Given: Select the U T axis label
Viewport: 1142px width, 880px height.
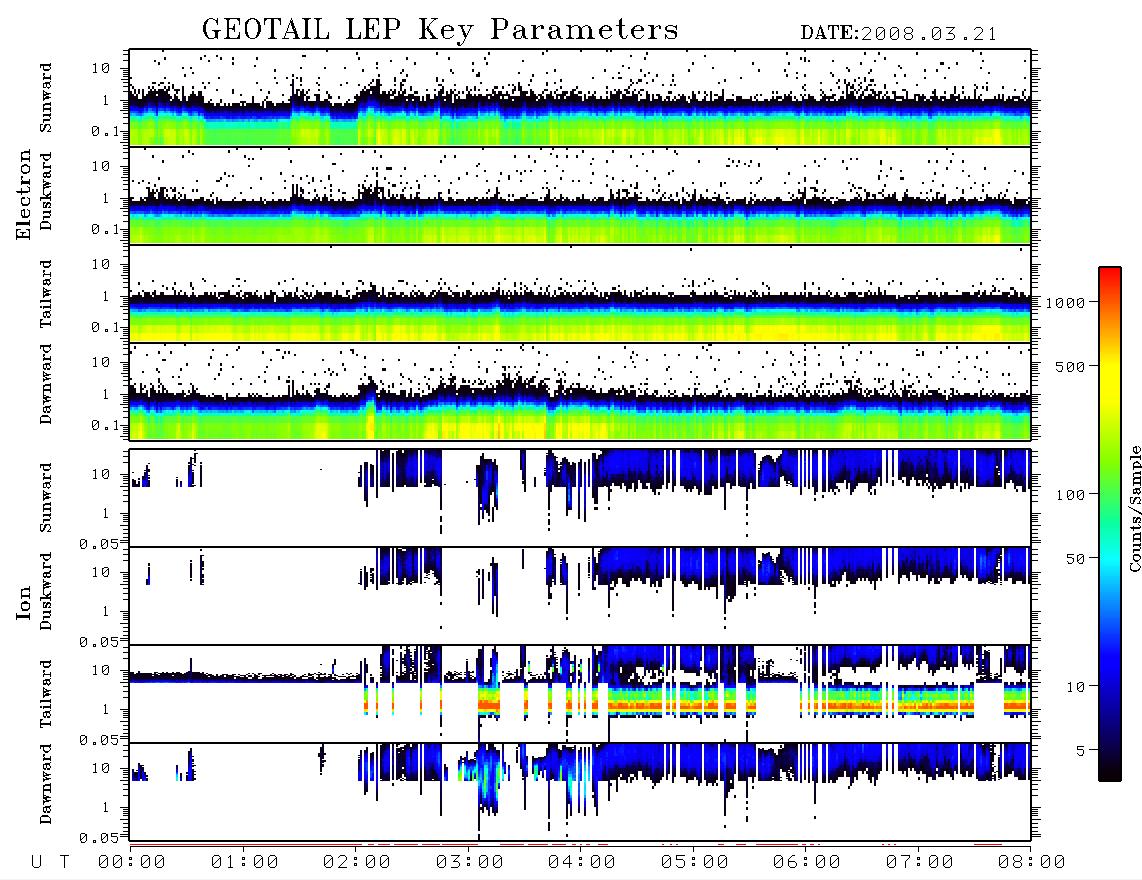Looking at the screenshot, I should [50, 862].
